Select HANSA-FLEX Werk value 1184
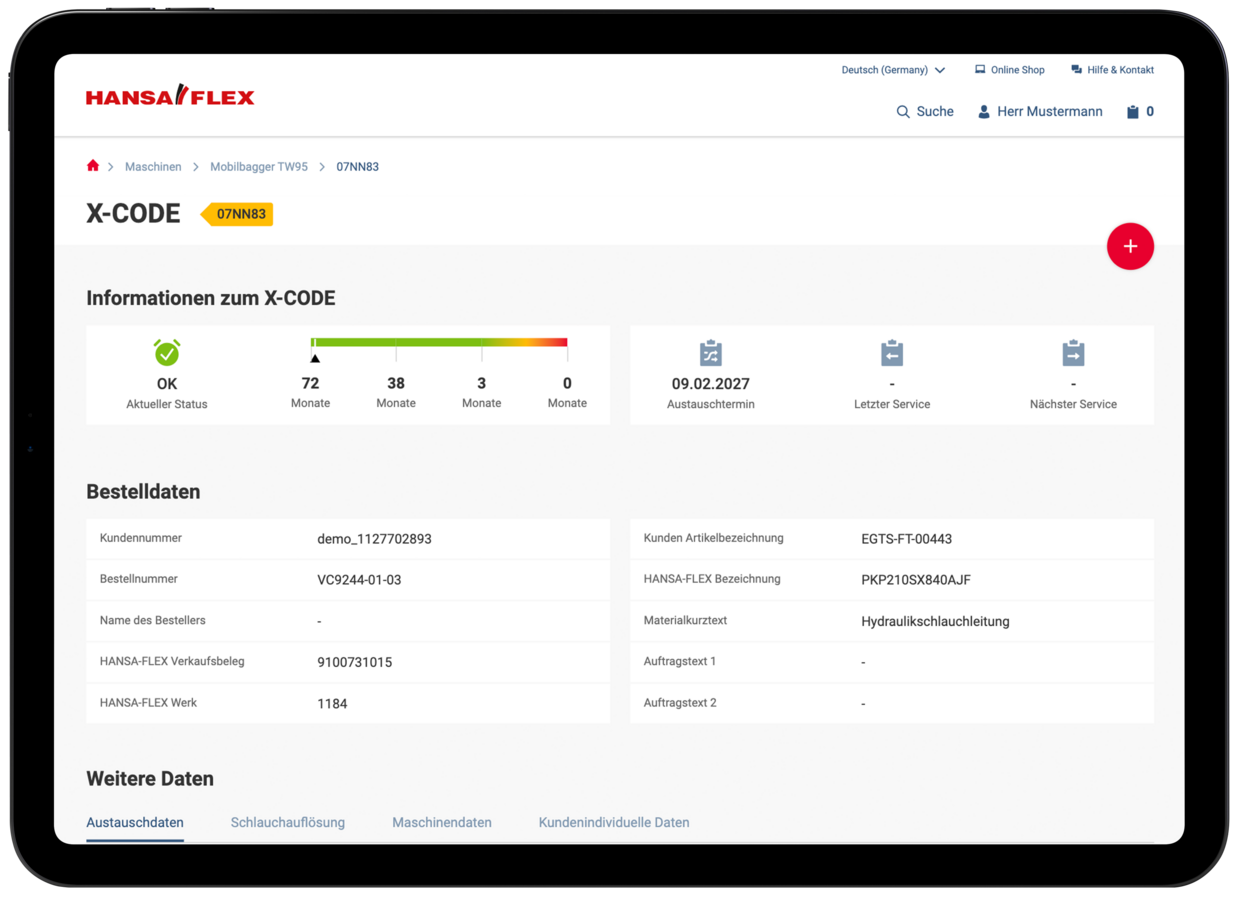The height and width of the screenshot is (899, 1240). coord(332,704)
